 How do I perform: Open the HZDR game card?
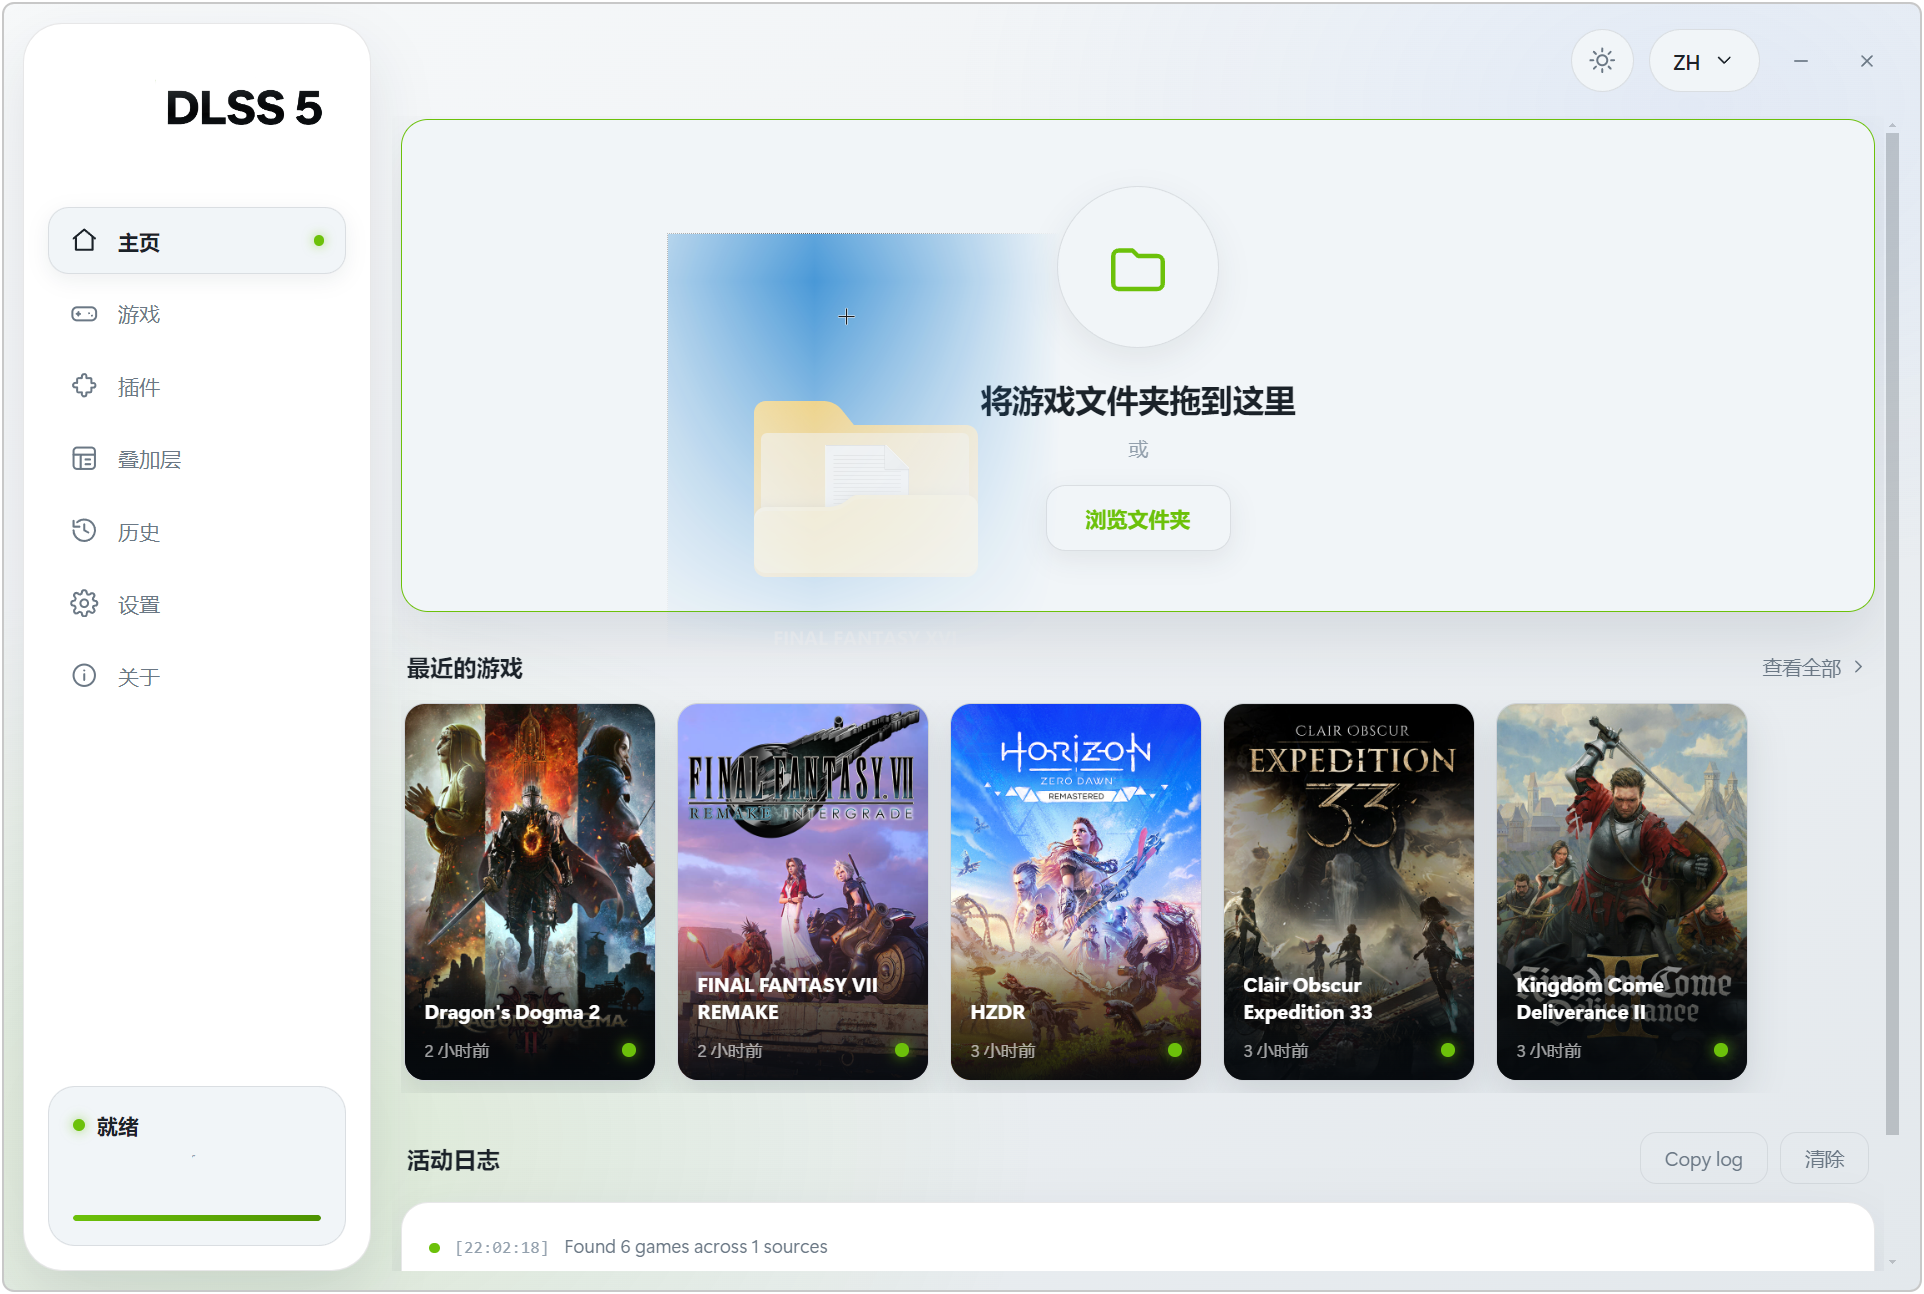tap(1076, 892)
